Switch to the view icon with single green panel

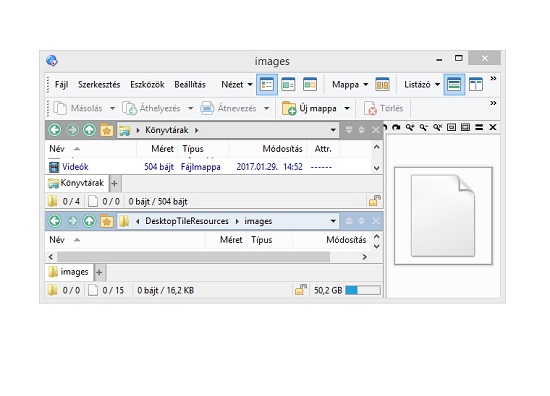pos(288,85)
